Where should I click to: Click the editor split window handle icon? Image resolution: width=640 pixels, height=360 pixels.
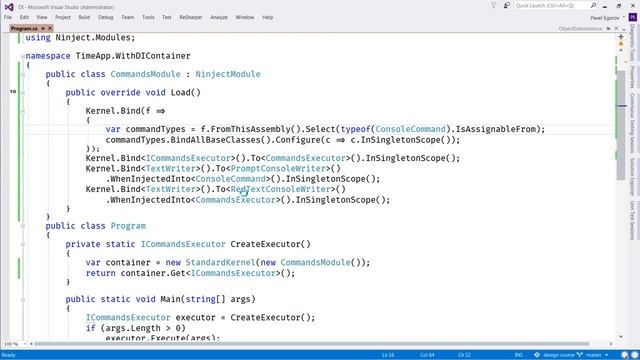click(x=621, y=37)
